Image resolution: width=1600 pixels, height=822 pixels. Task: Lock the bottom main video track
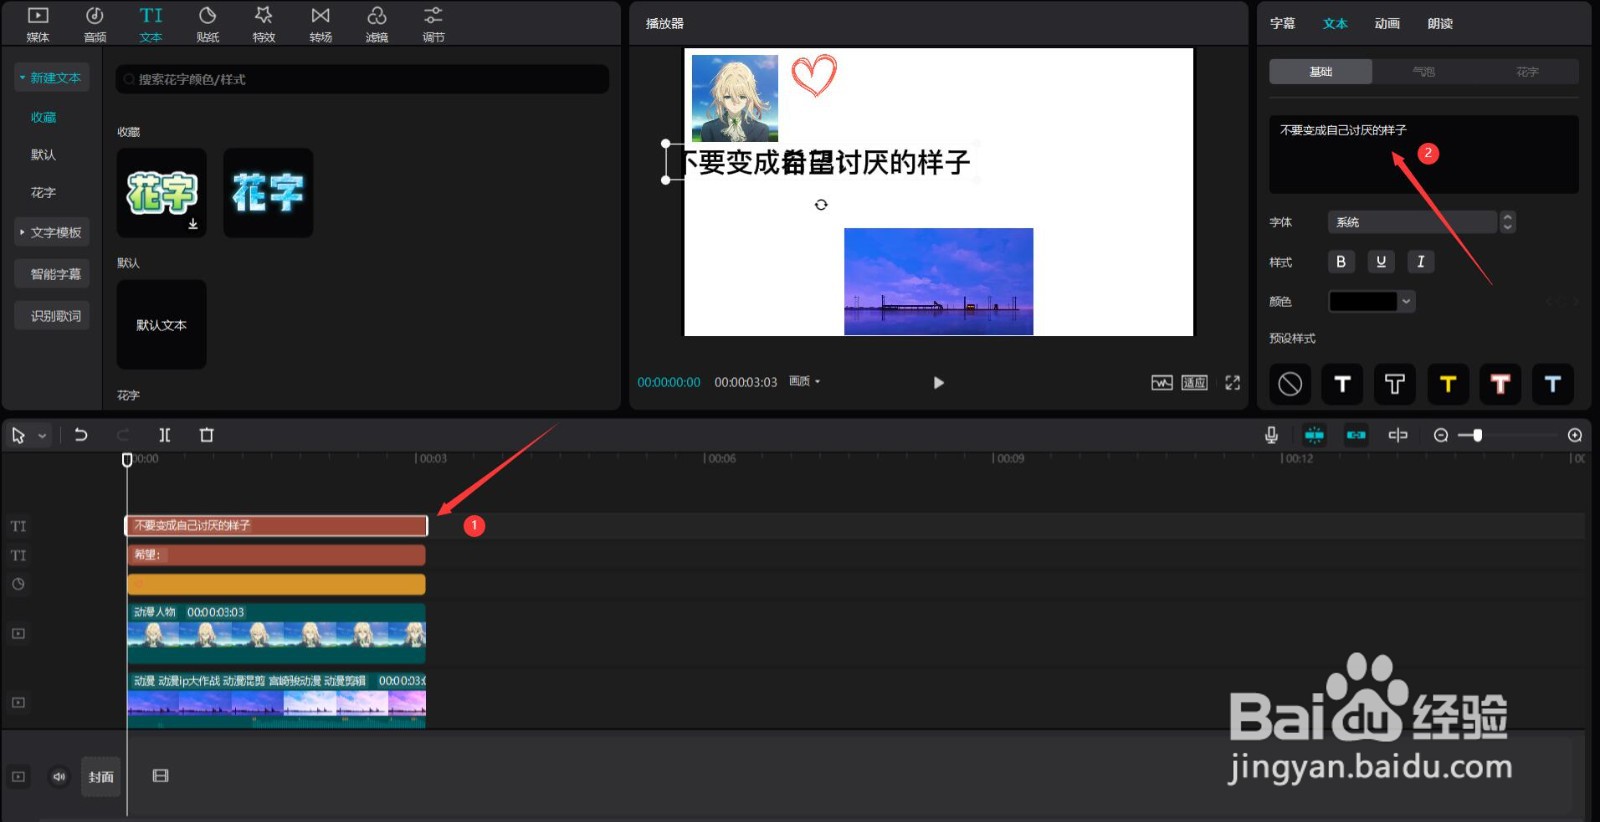coord(18,776)
